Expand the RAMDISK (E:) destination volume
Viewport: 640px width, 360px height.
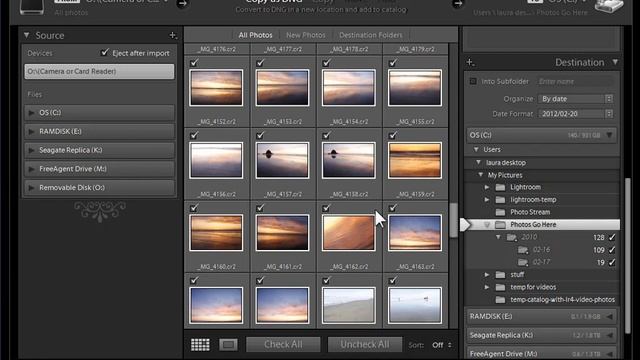click(x=609, y=317)
